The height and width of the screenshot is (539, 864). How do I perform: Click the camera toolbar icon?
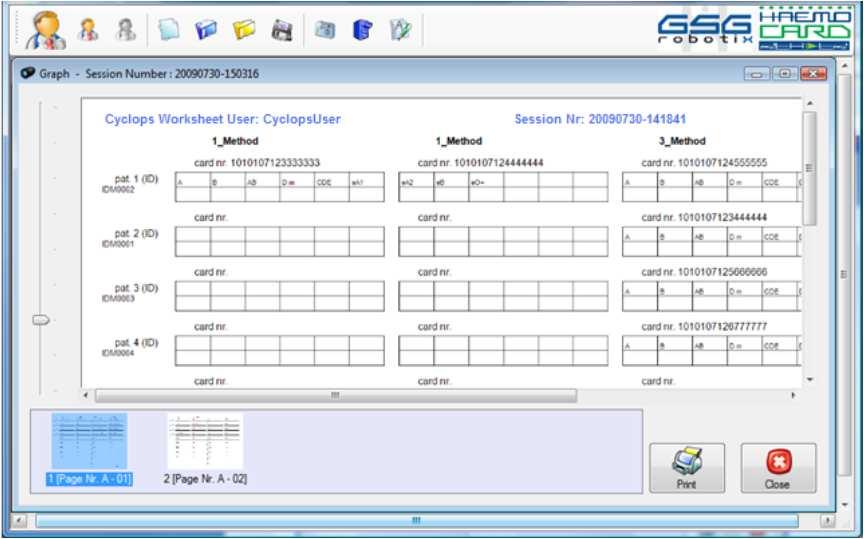coord(325,30)
